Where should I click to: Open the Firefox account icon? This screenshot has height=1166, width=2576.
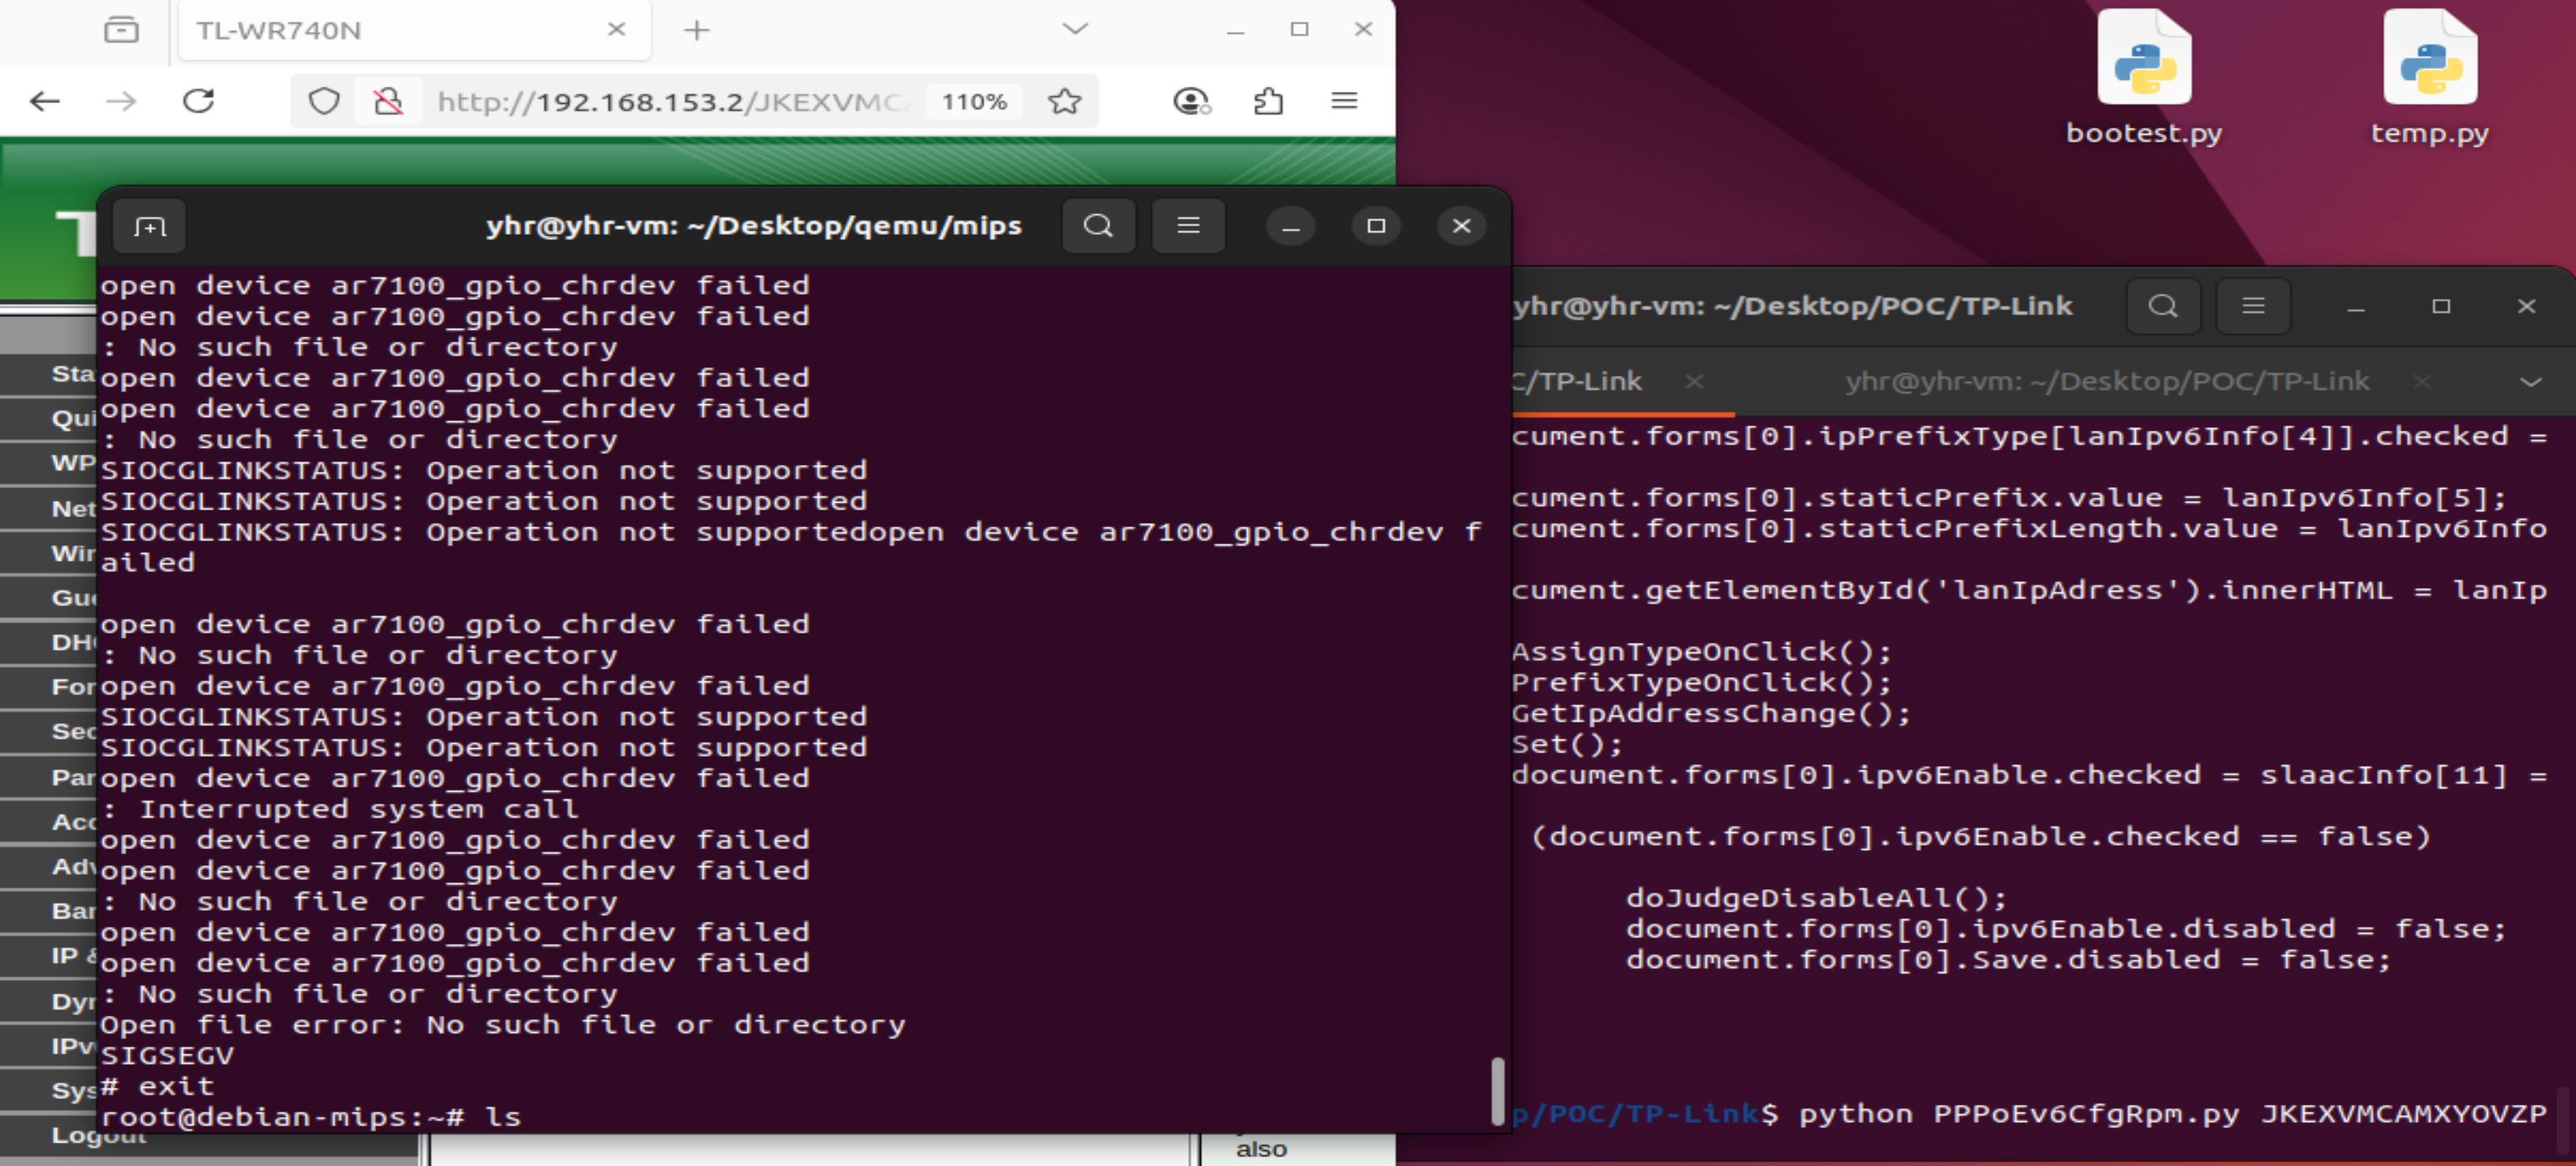click(x=1190, y=101)
